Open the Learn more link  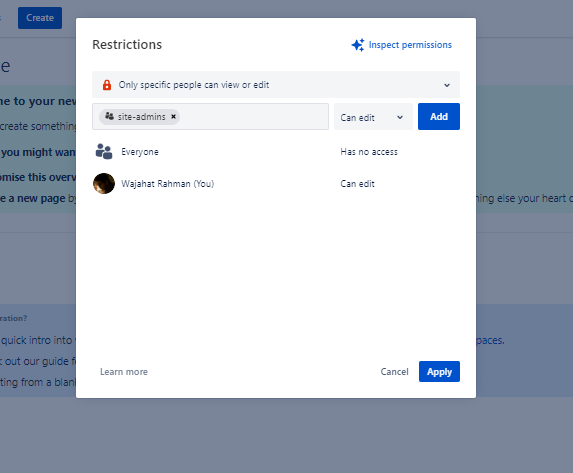[124, 372]
